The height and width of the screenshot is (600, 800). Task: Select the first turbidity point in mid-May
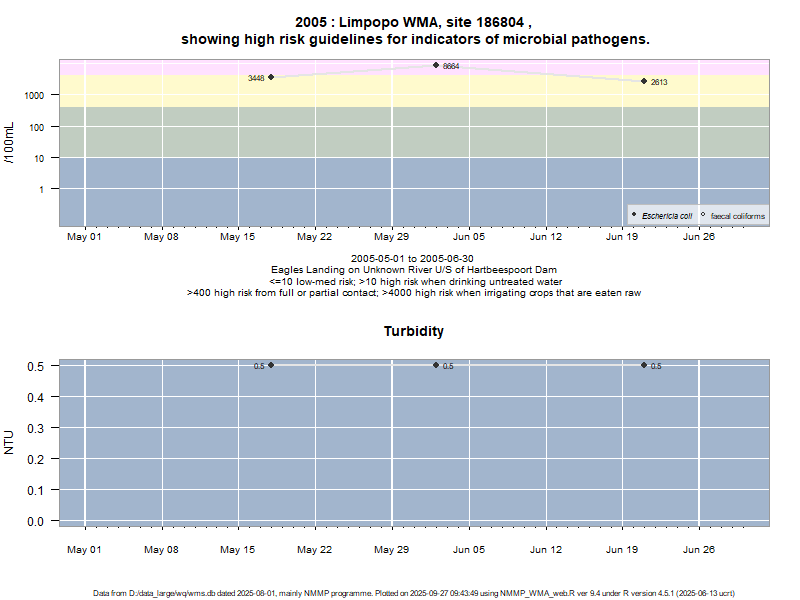click(x=271, y=365)
